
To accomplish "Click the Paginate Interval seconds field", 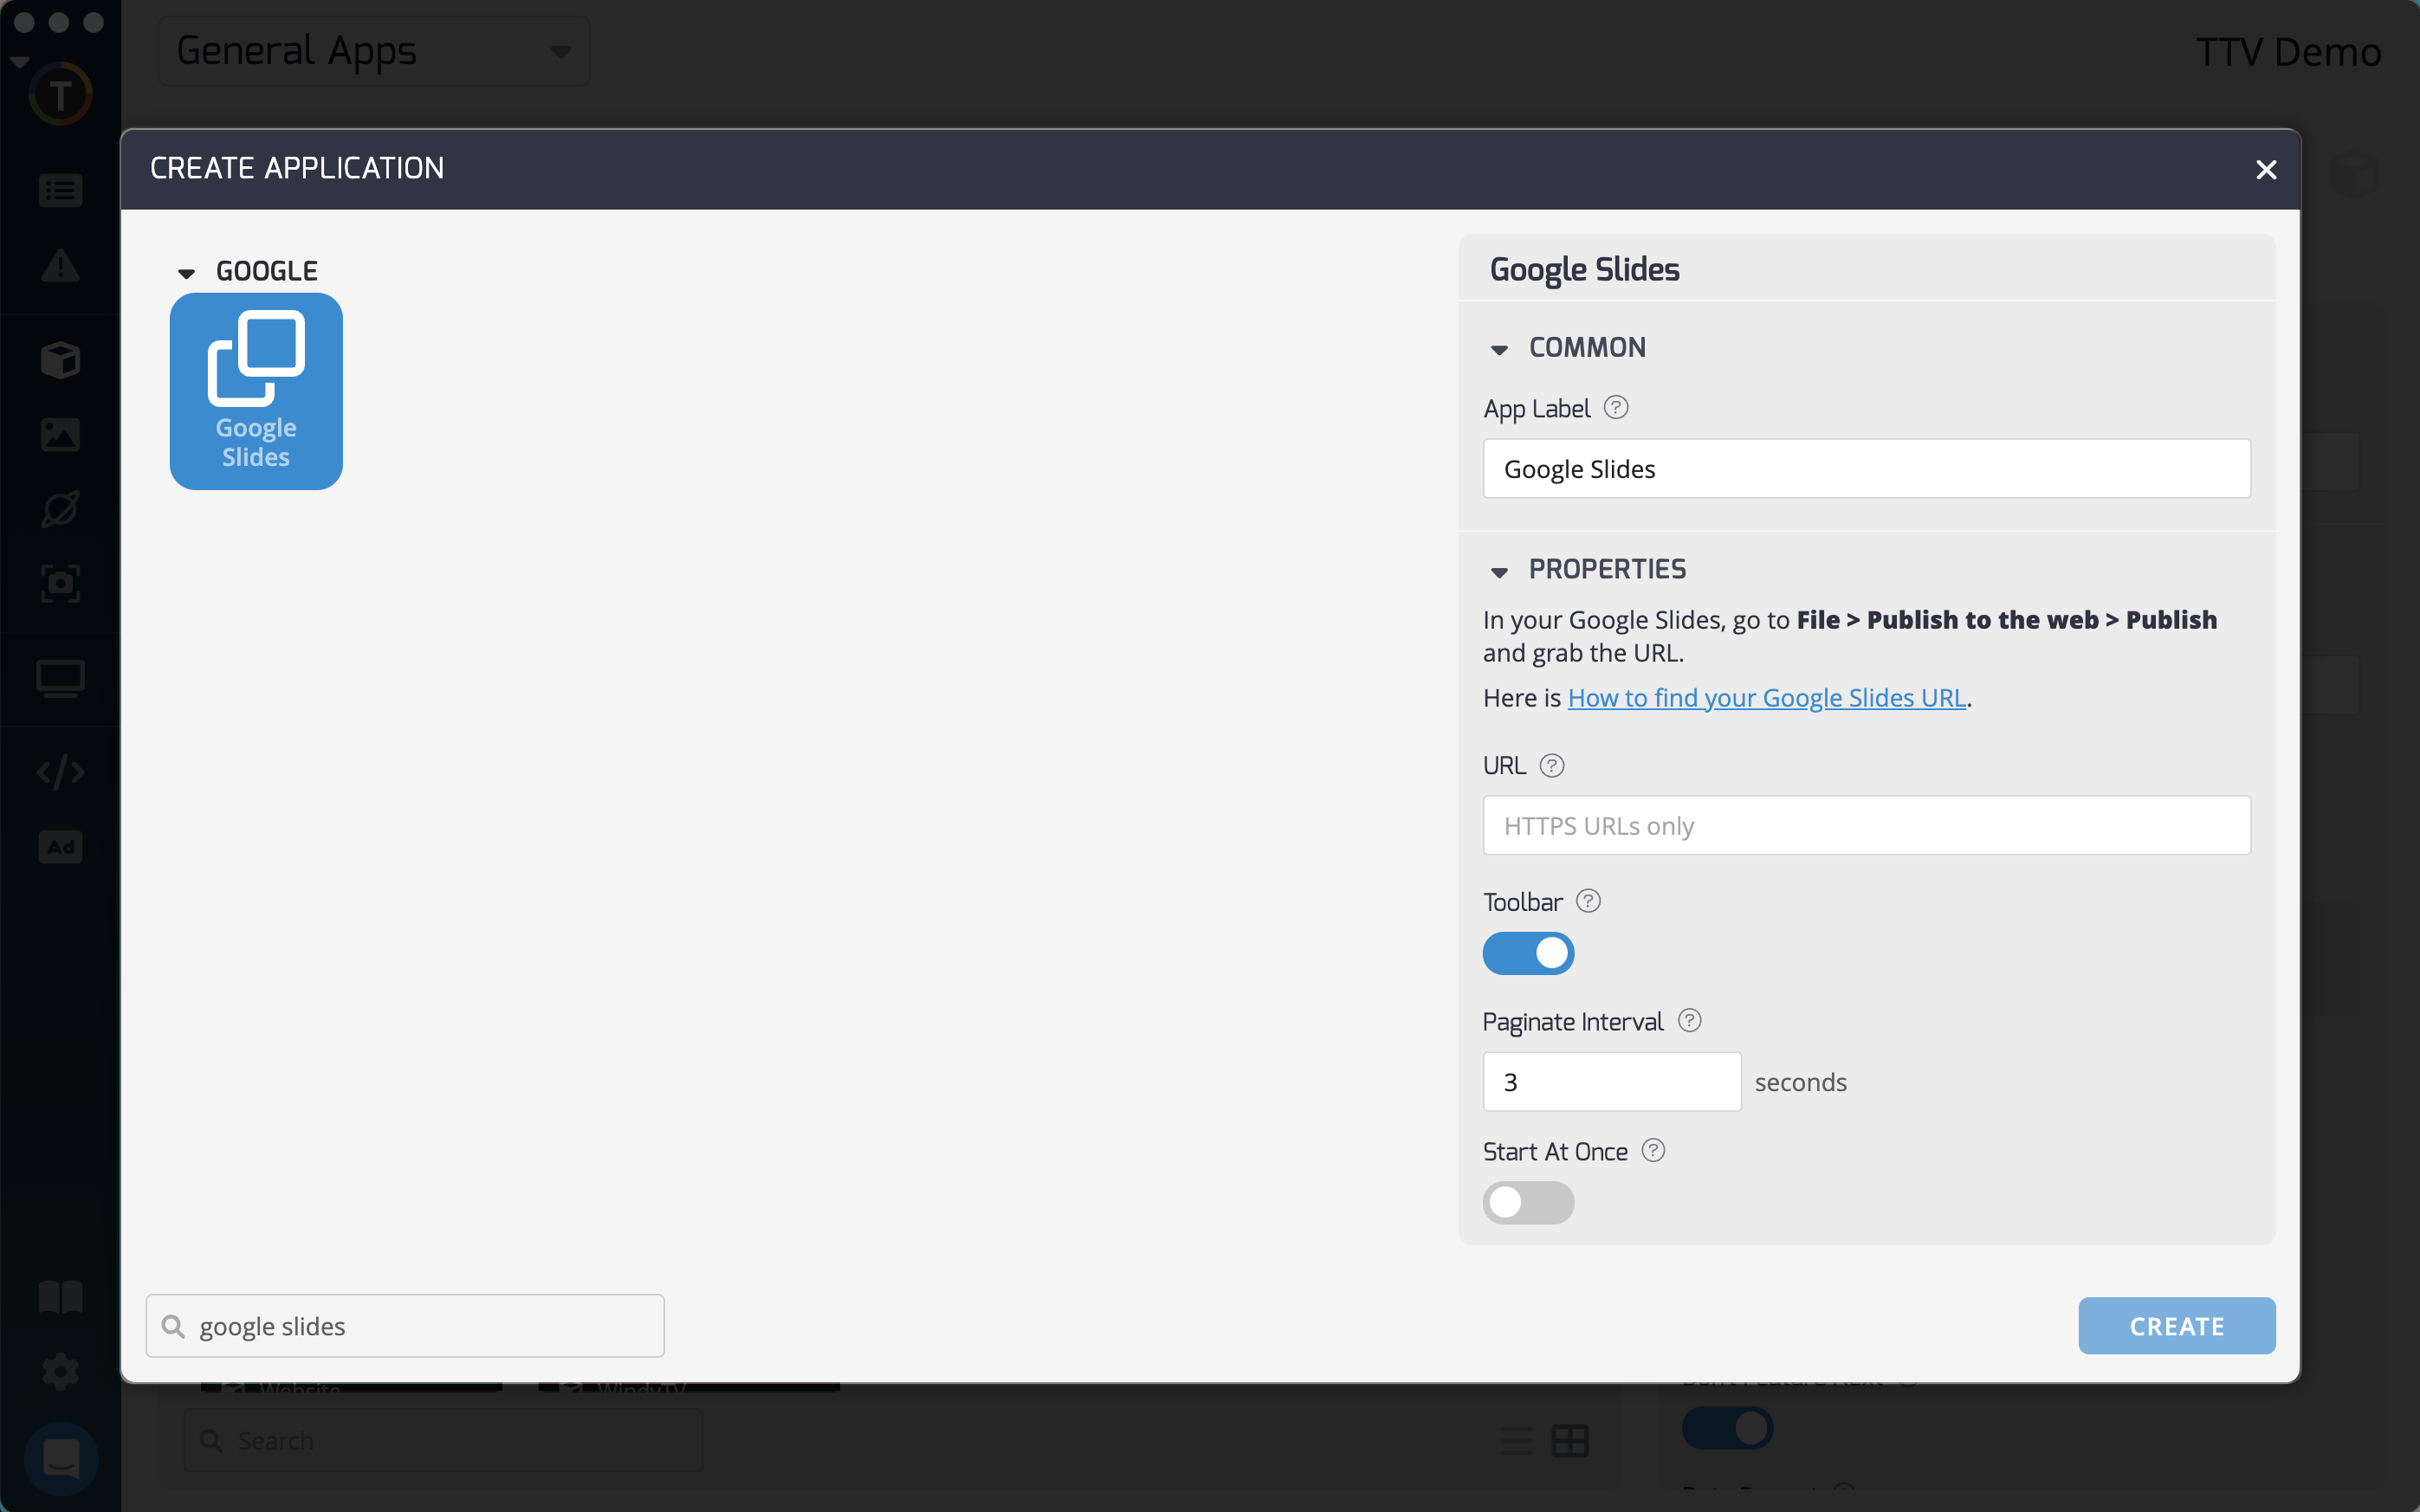I will pos(1611,1082).
